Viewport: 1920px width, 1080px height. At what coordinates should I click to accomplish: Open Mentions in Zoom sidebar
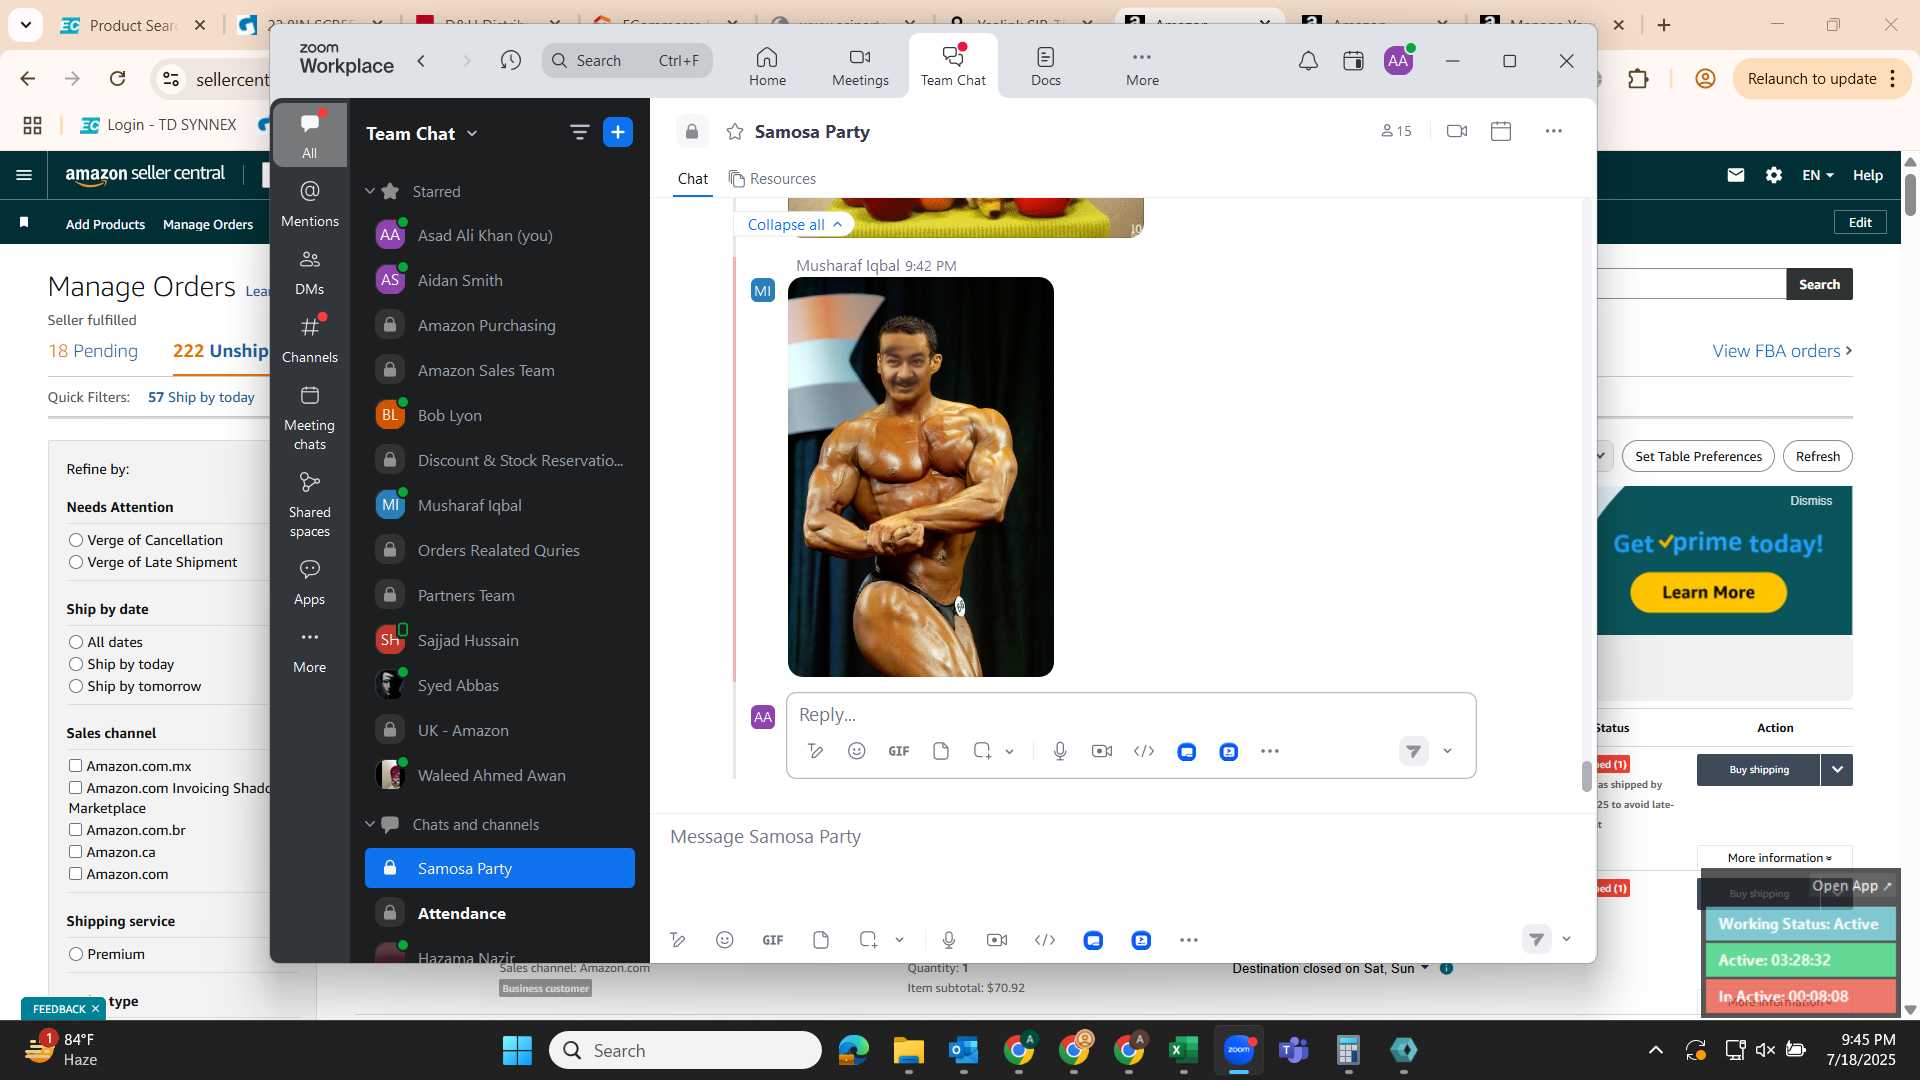[x=310, y=203]
